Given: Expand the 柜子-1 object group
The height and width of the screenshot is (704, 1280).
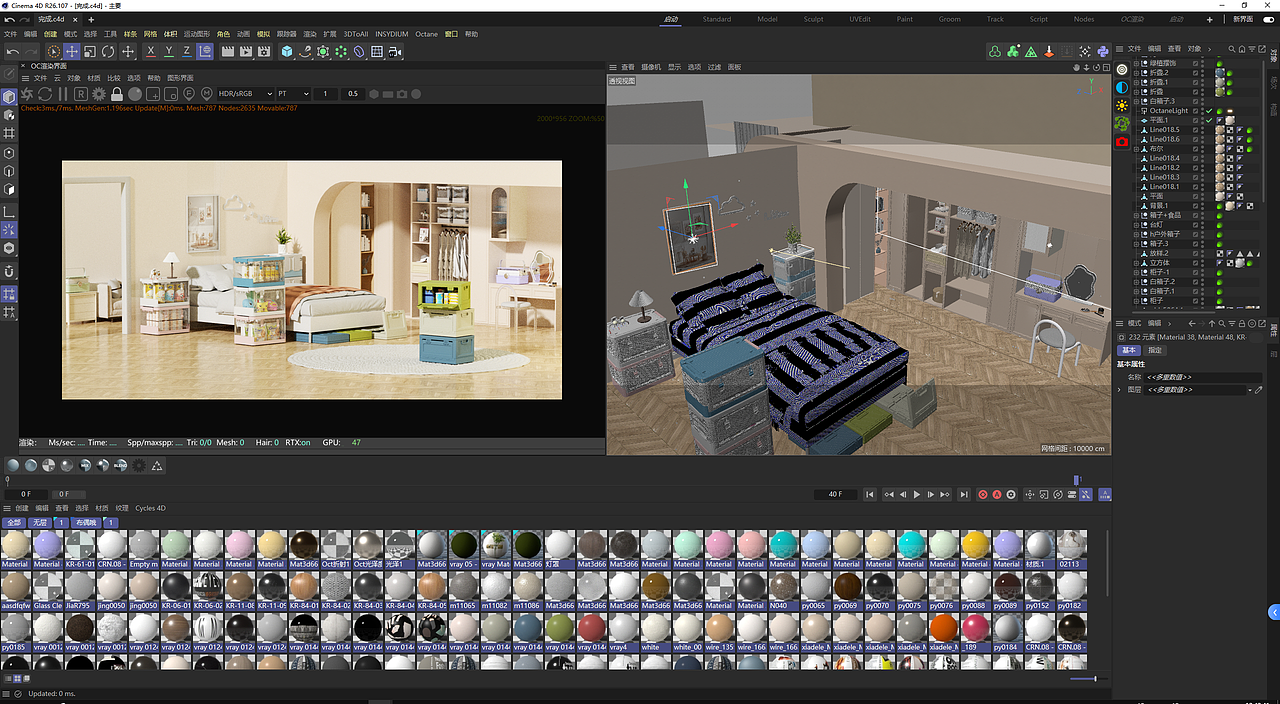Looking at the screenshot, I should pos(1135,272).
